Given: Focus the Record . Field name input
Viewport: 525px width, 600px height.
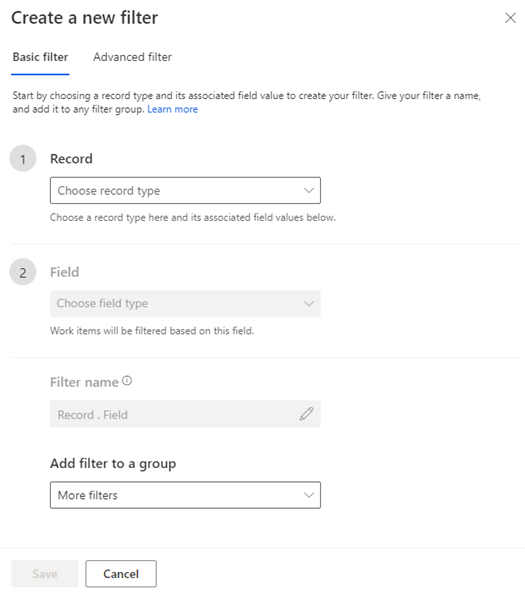Looking at the screenshot, I should [185, 414].
